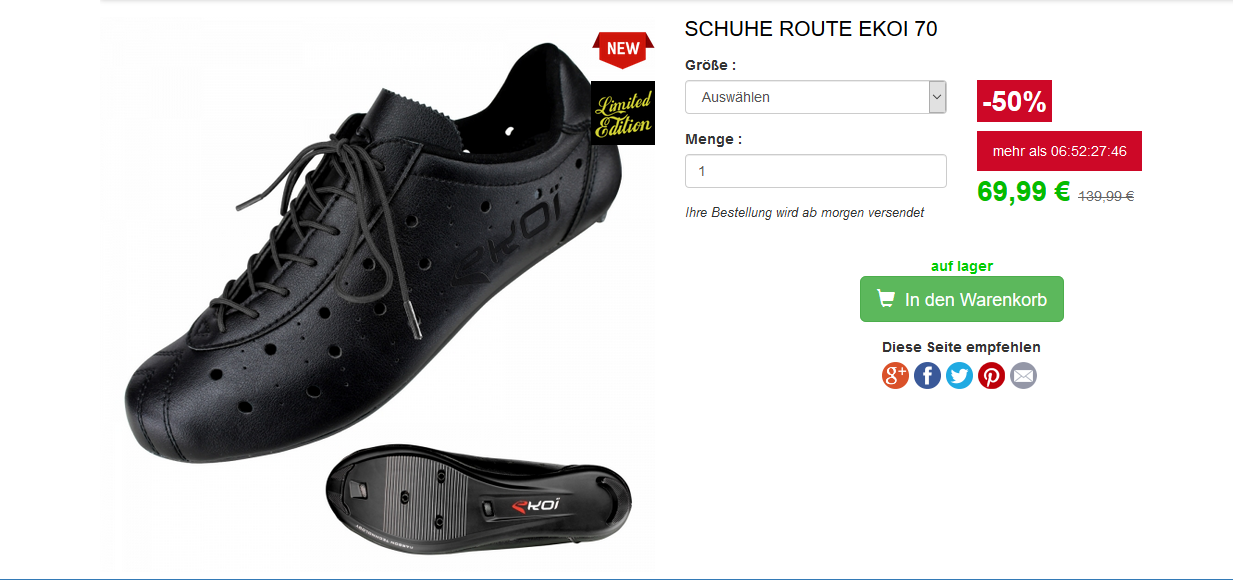Share the shoe on Facebook
The height and width of the screenshot is (580, 1233).
[927, 376]
